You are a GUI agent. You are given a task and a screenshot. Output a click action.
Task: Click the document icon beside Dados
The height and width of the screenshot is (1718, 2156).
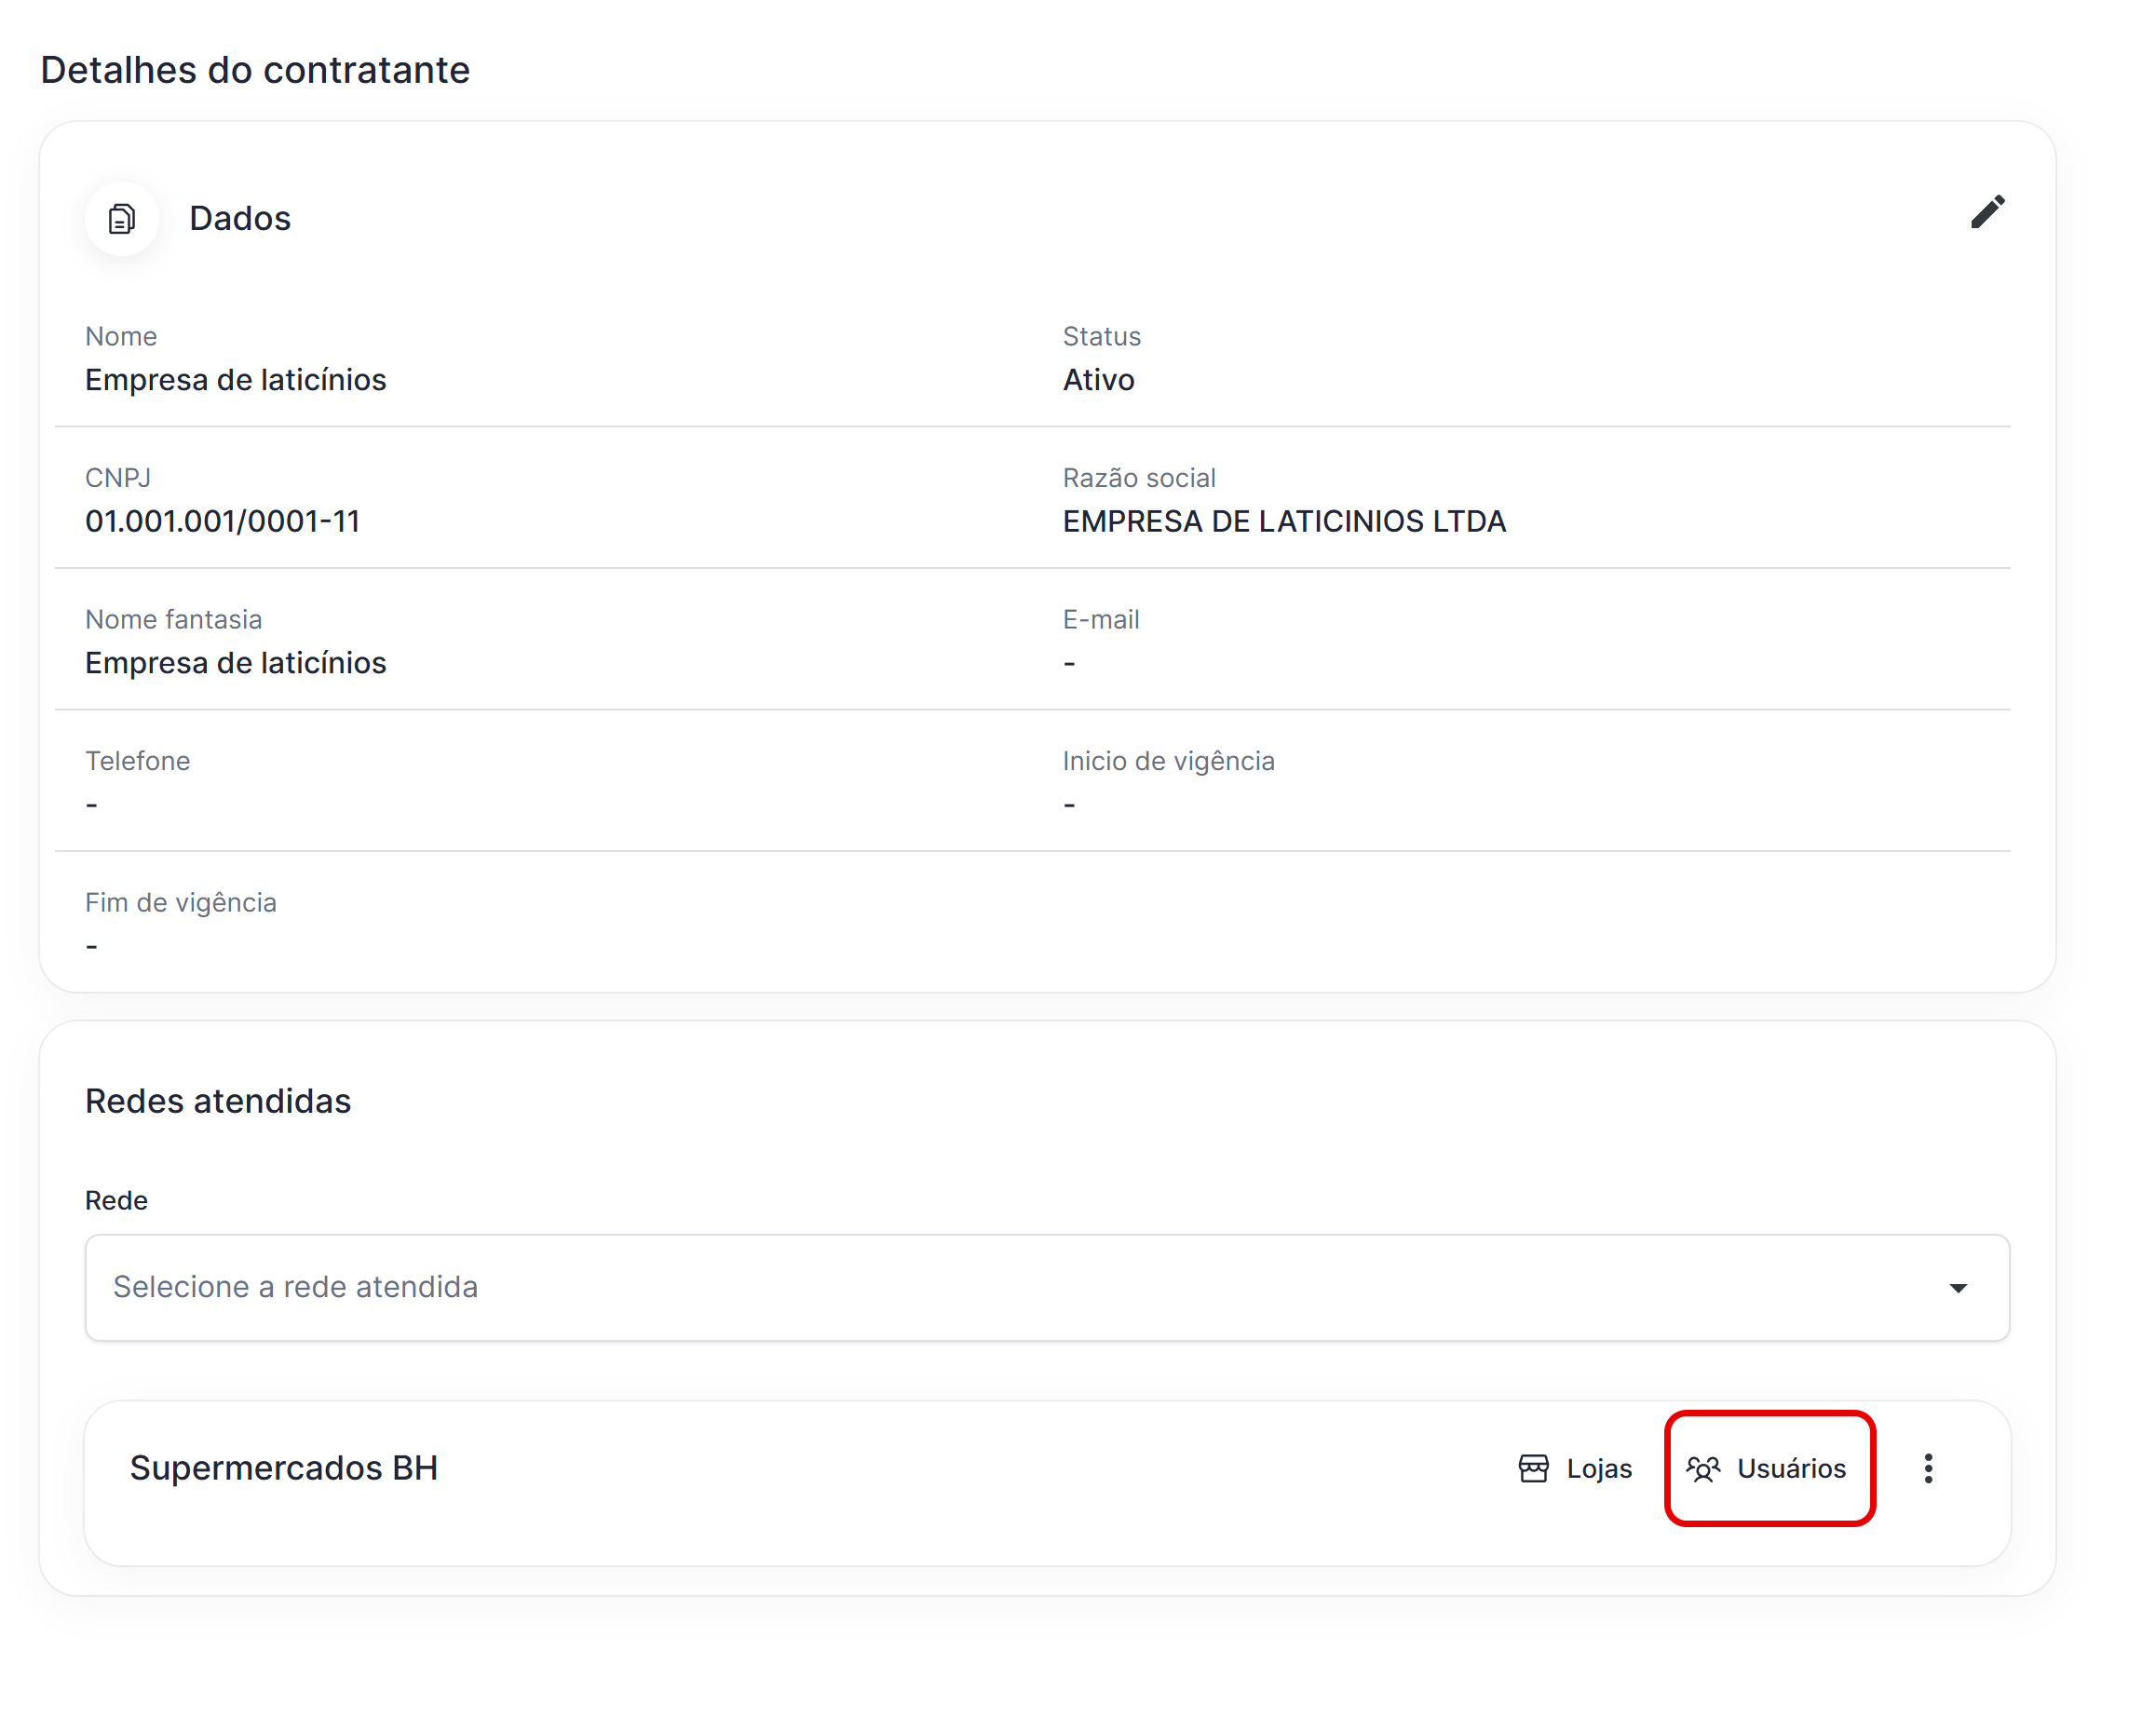(122, 218)
